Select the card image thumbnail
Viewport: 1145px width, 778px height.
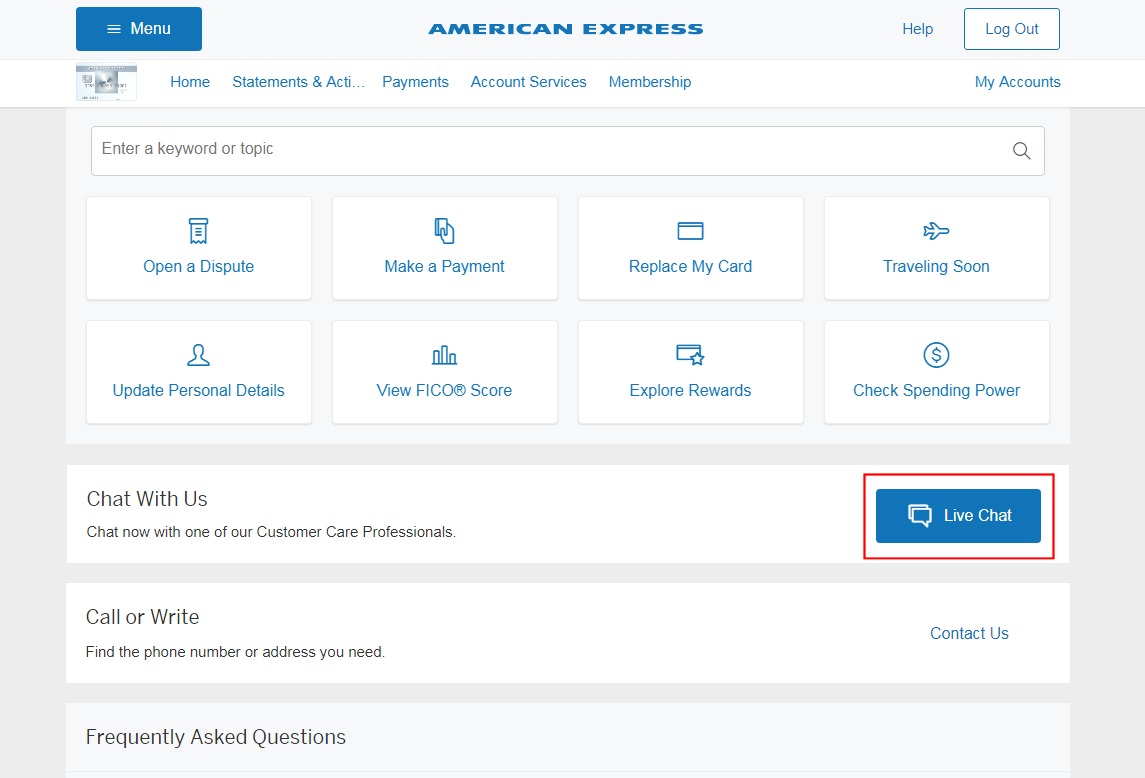pyautogui.click(x=107, y=82)
